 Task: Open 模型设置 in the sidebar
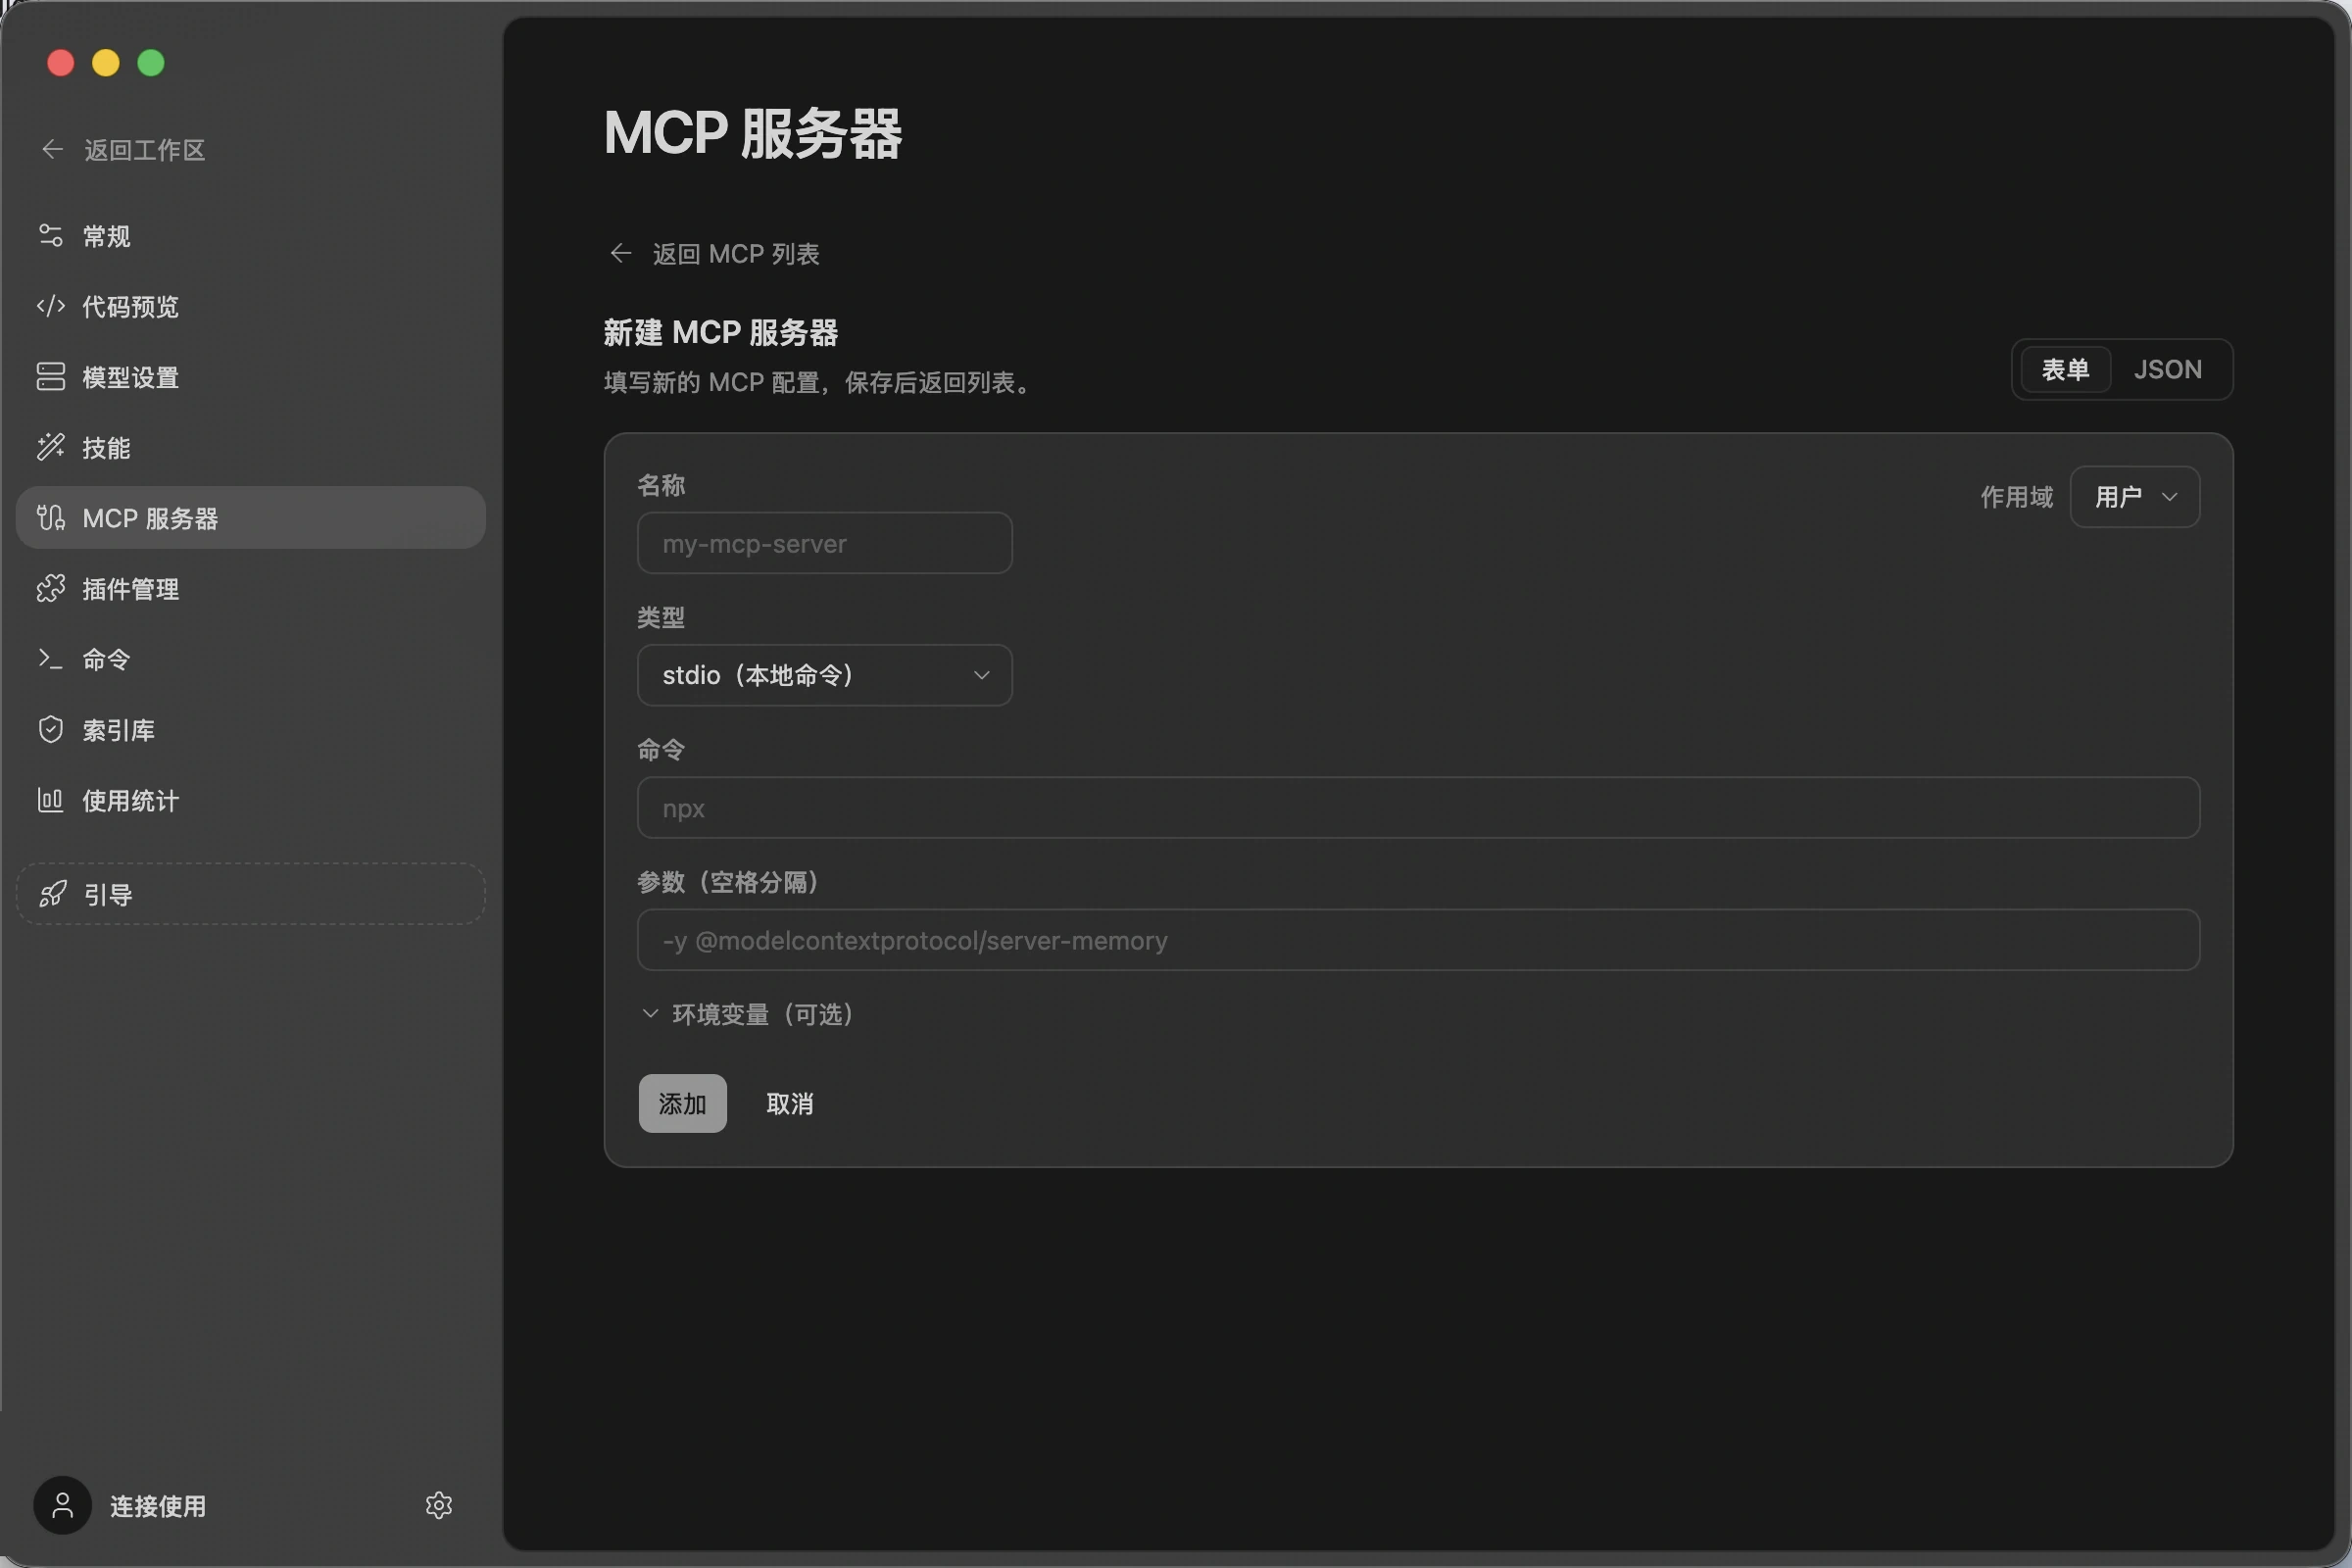[250, 377]
